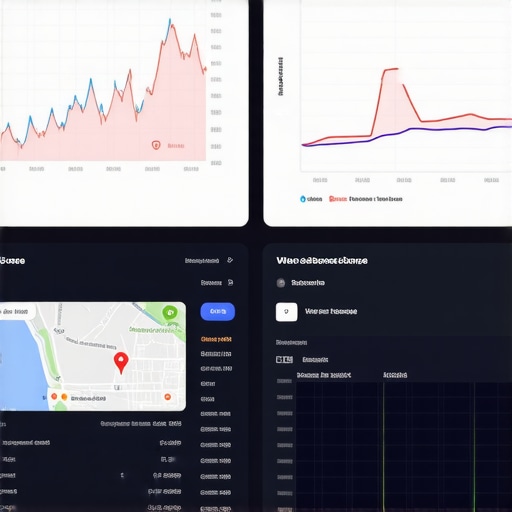Image resolution: width=512 pixels, height=512 pixels.
Task: Click the first green vertical spike in the dark chart
Action: click(384, 447)
